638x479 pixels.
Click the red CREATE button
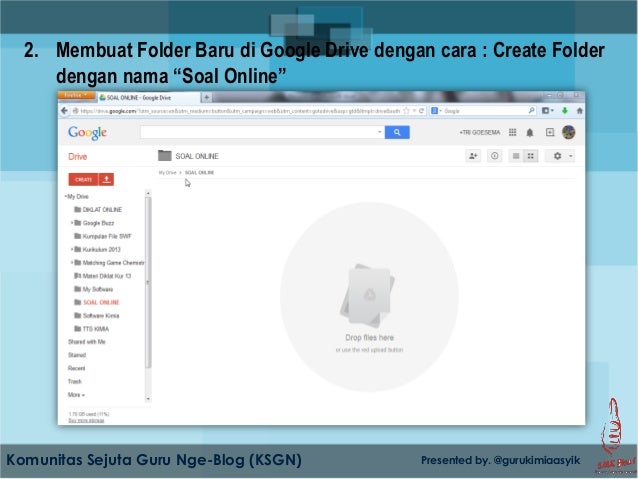point(83,179)
